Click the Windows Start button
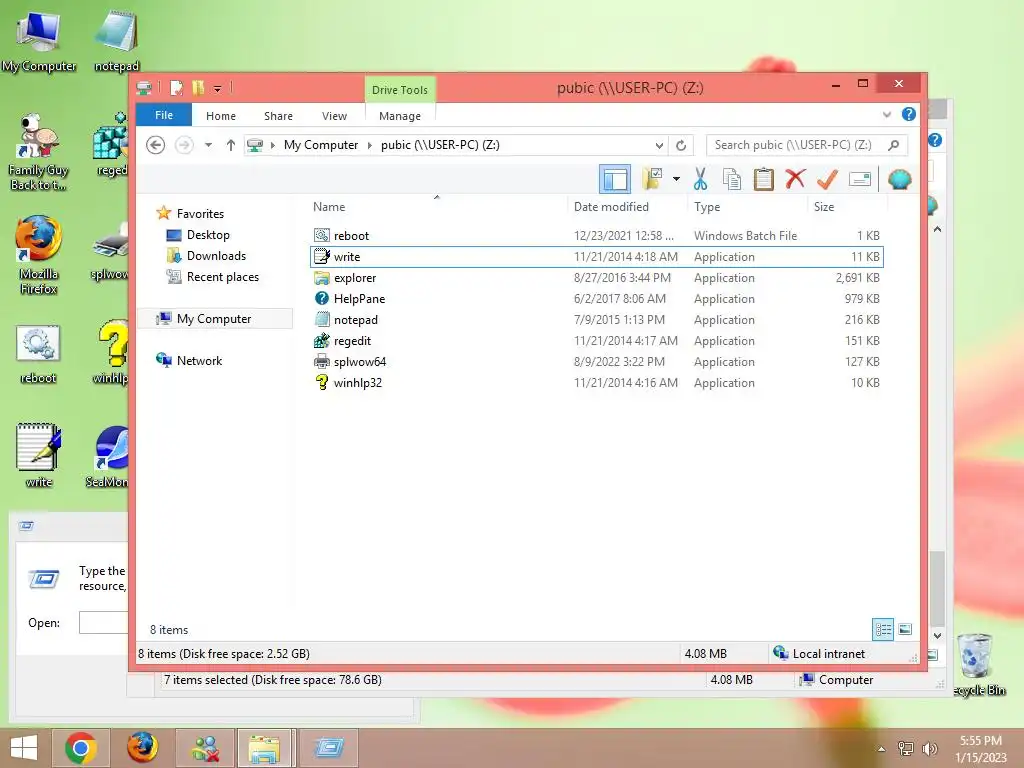This screenshot has width=1024, height=768. pyautogui.click(x=24, y=748)
